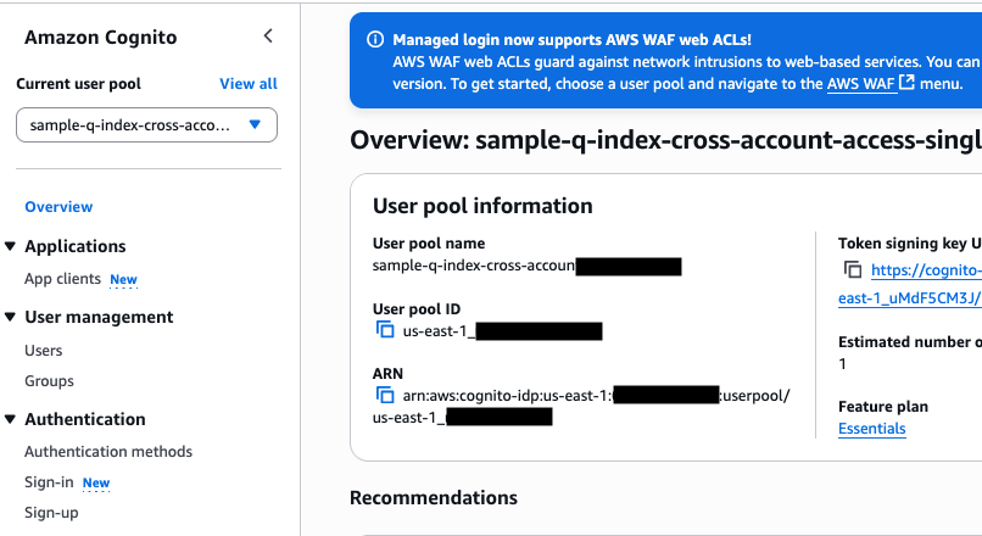
Task: Copy the Token signing key URL
Action: pyautogui.click(x=852, y=270)
